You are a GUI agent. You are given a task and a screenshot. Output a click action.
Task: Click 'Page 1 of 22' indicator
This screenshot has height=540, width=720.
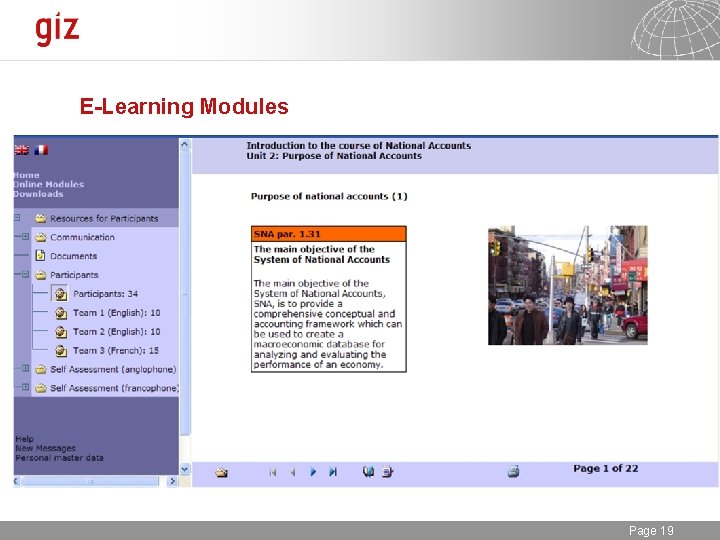[x=605, y=468]
